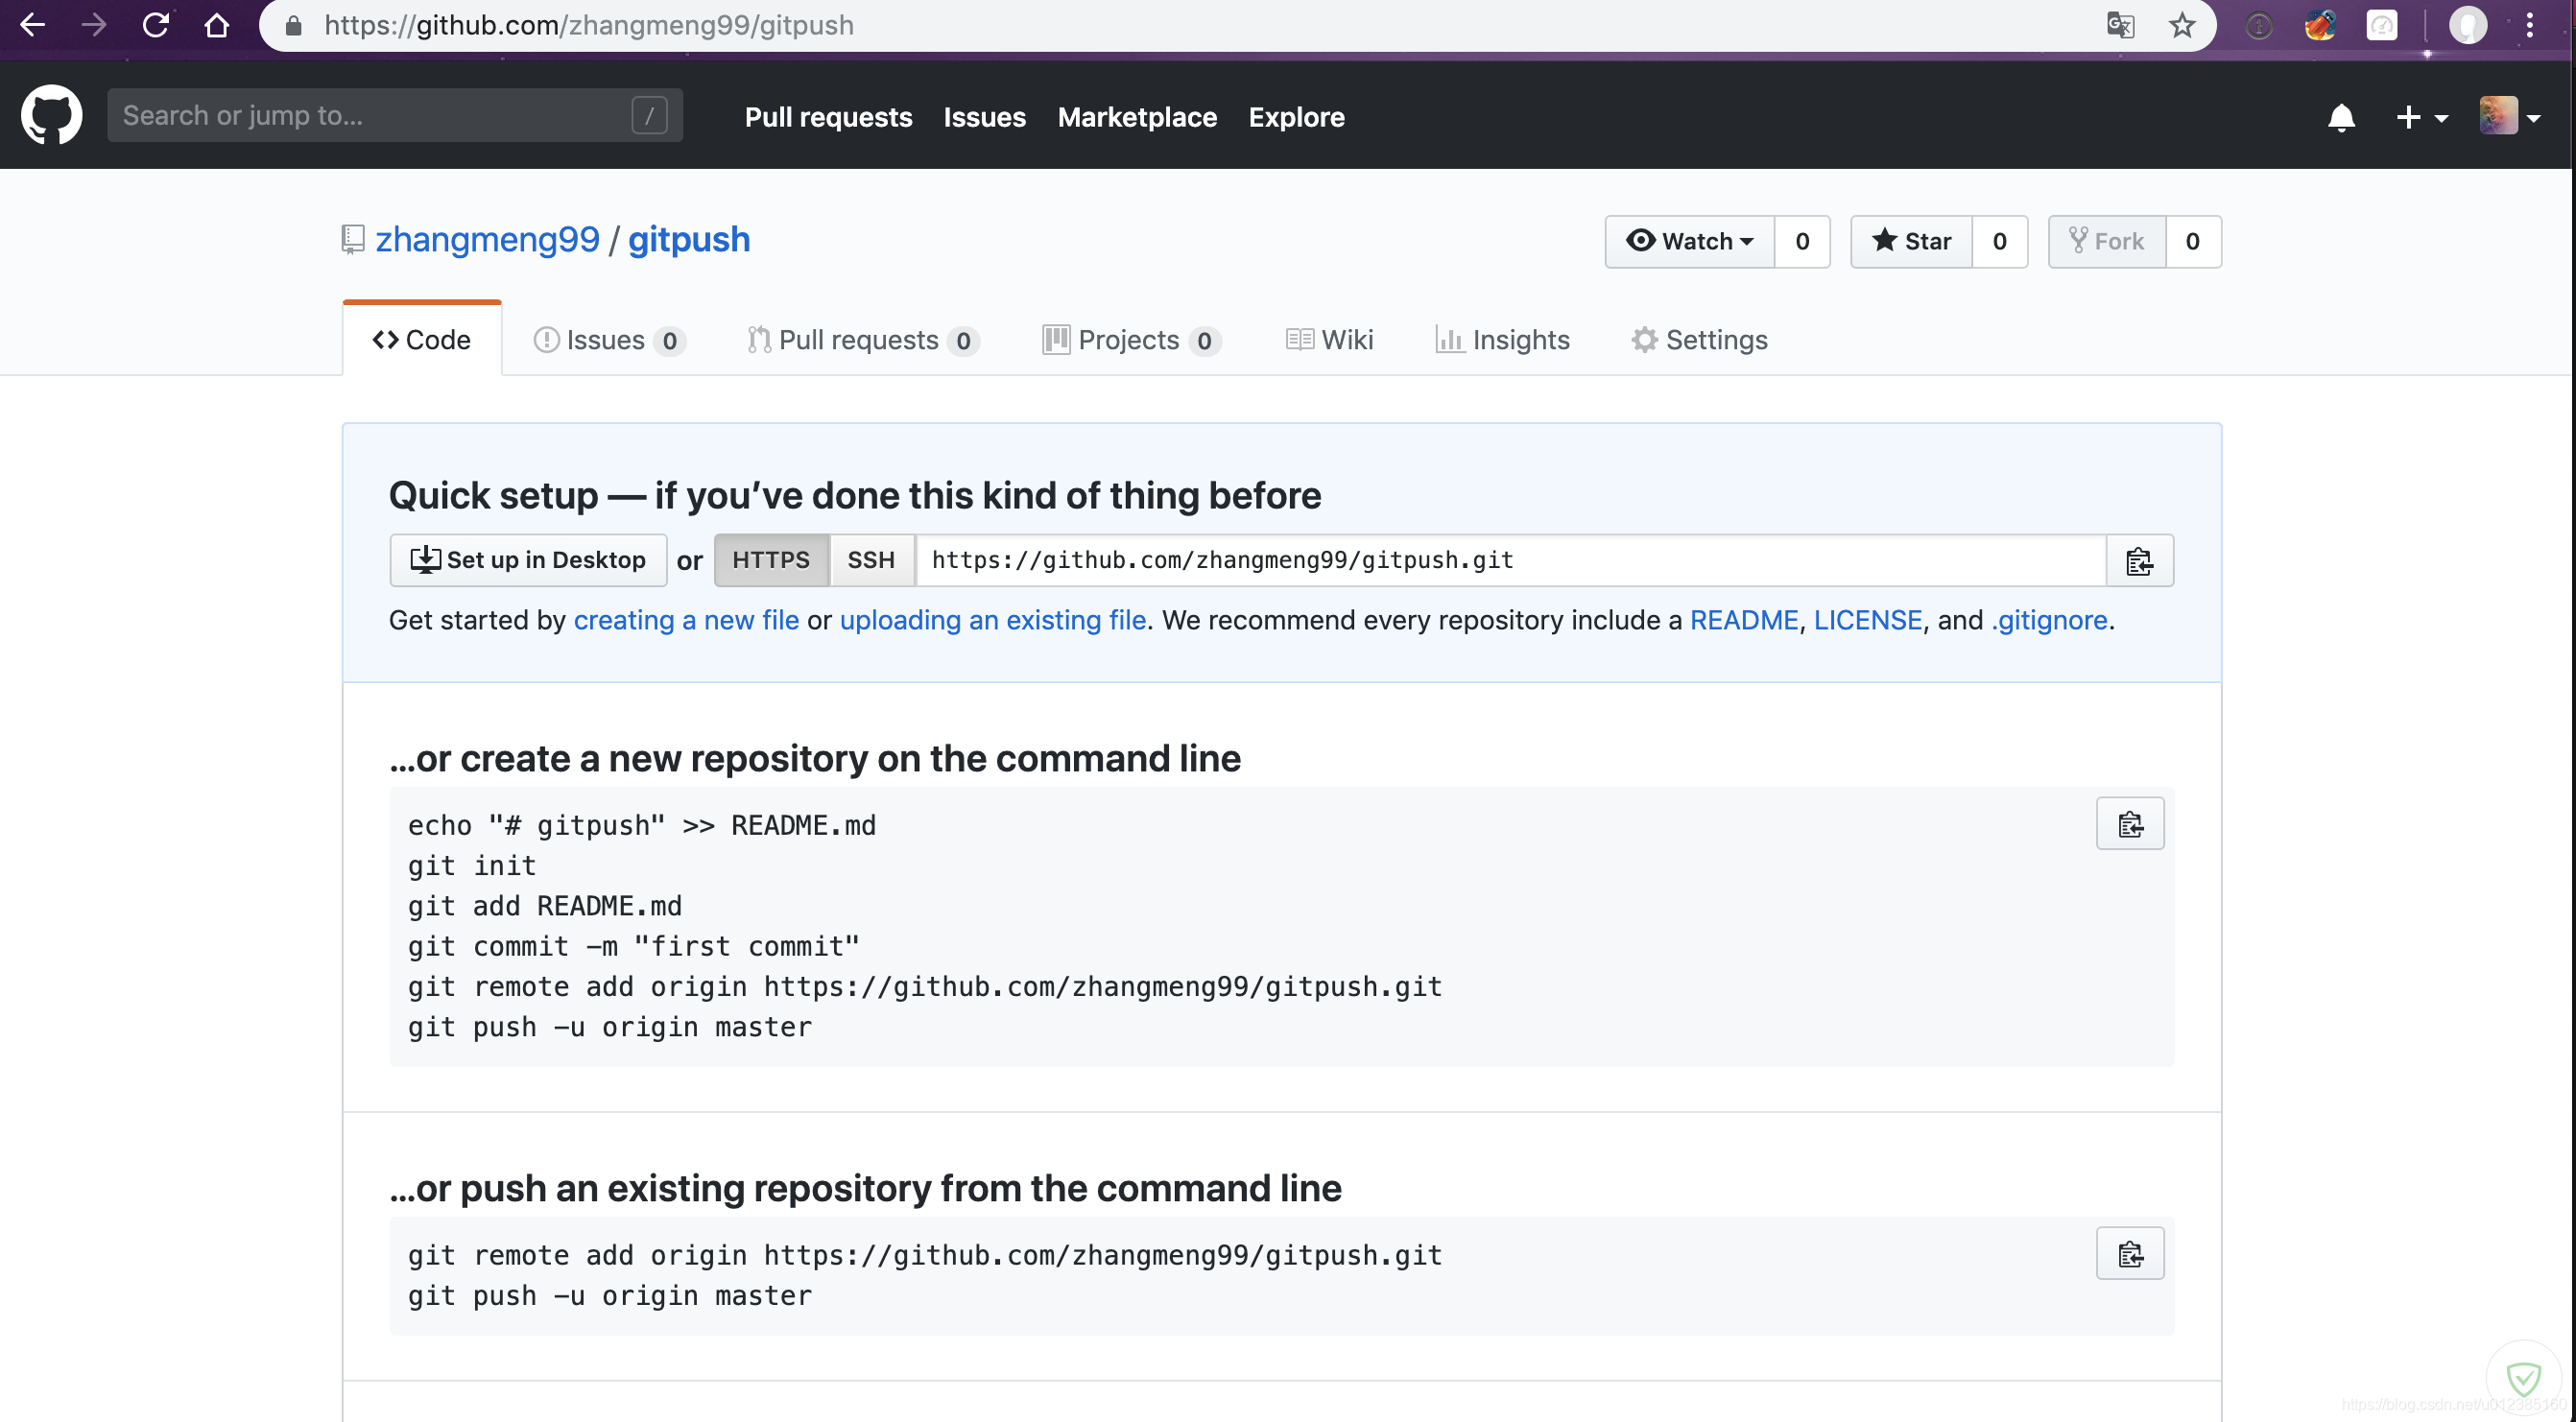
Task: Open the plus create-new dropdown
Action: pos(2421,118)
